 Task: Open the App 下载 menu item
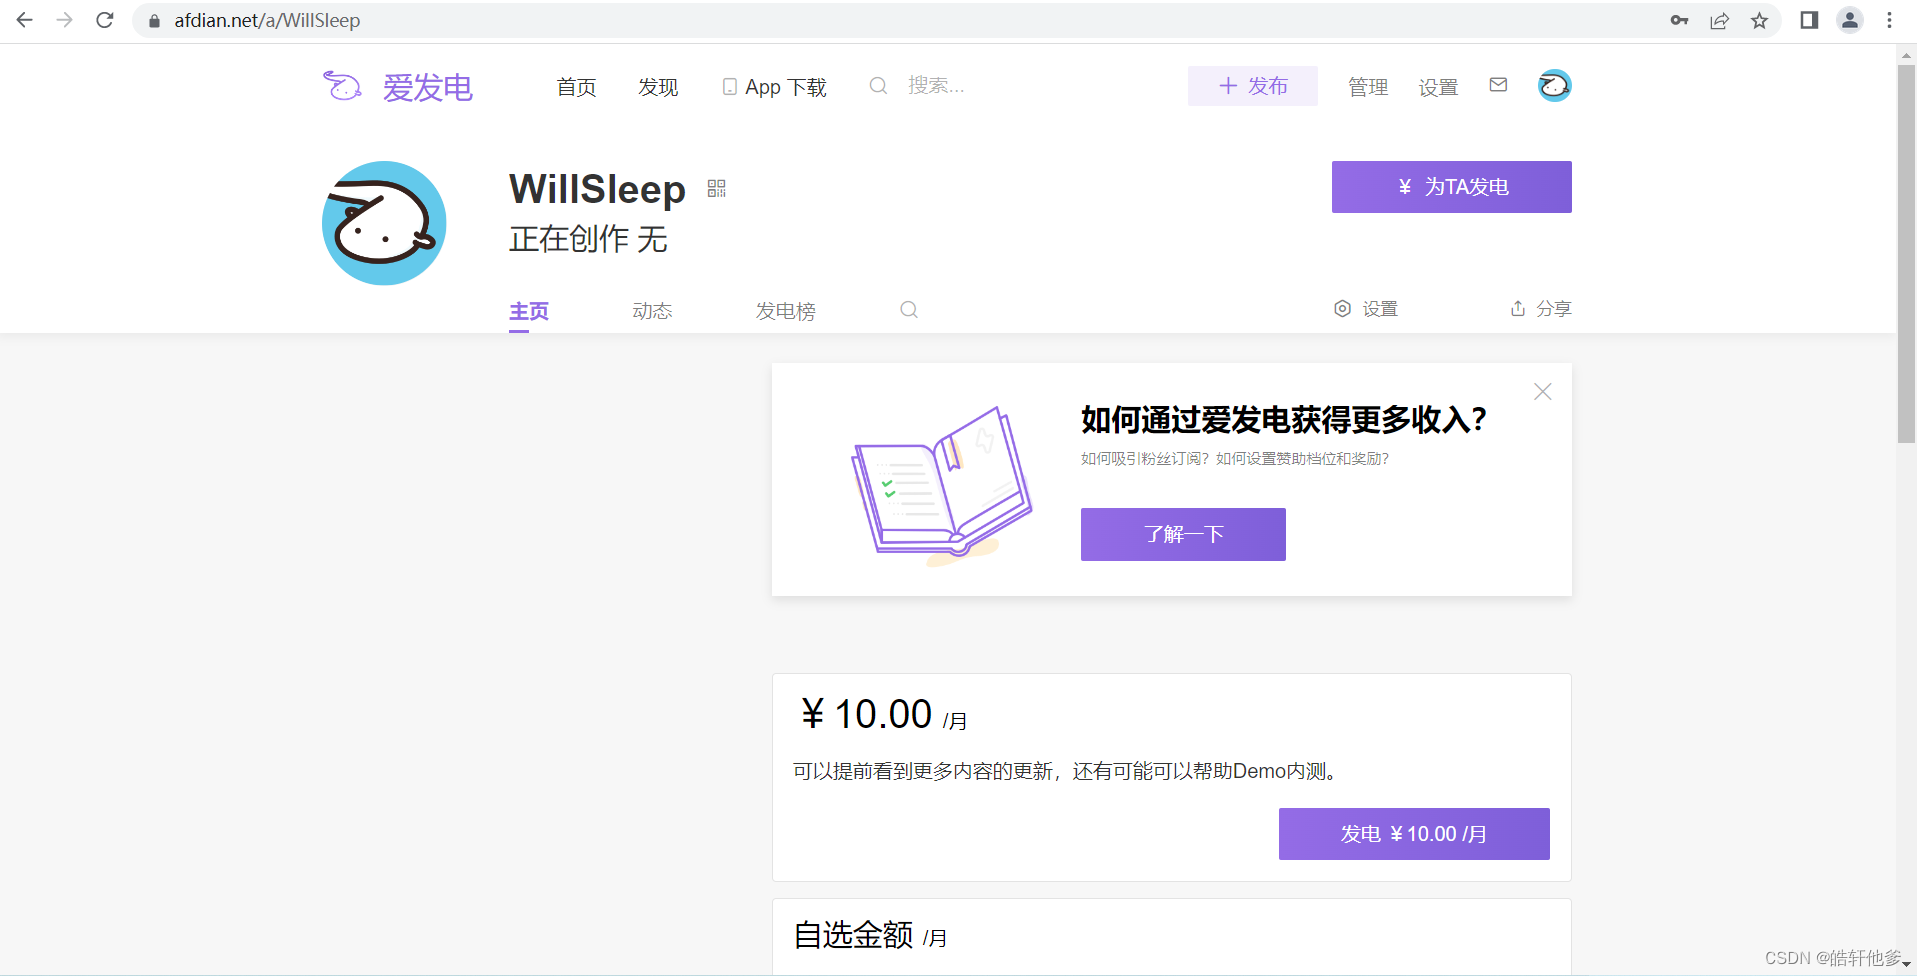[775, 87]
